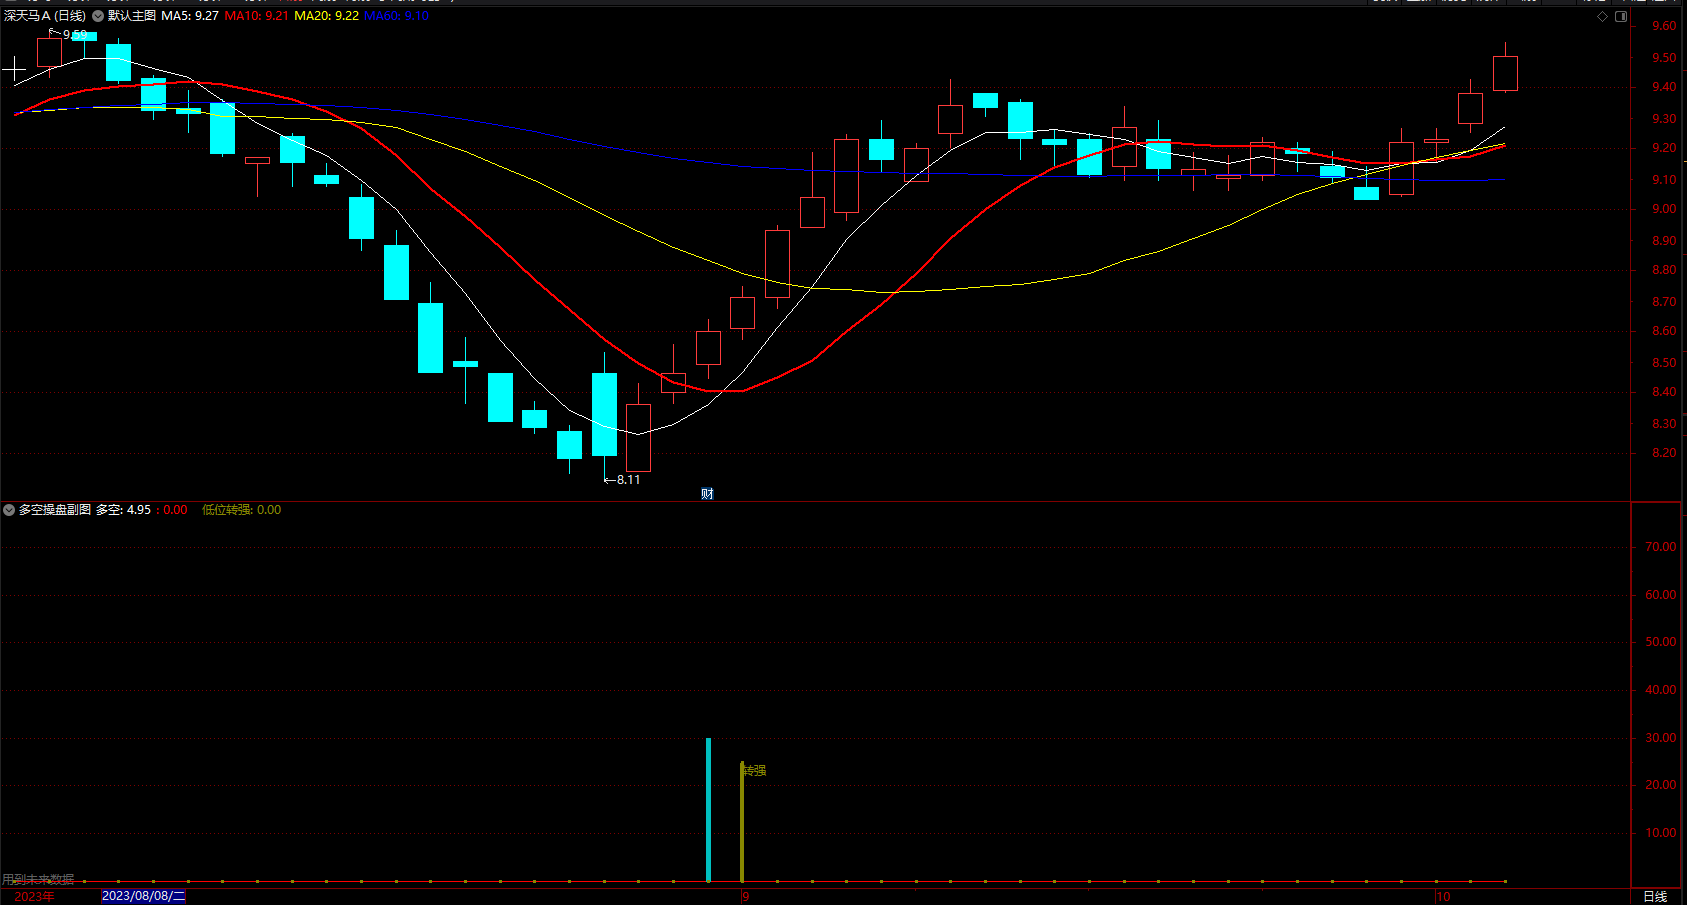
Task: Click the month 10 timeline marker
Action: [1443, 896]
